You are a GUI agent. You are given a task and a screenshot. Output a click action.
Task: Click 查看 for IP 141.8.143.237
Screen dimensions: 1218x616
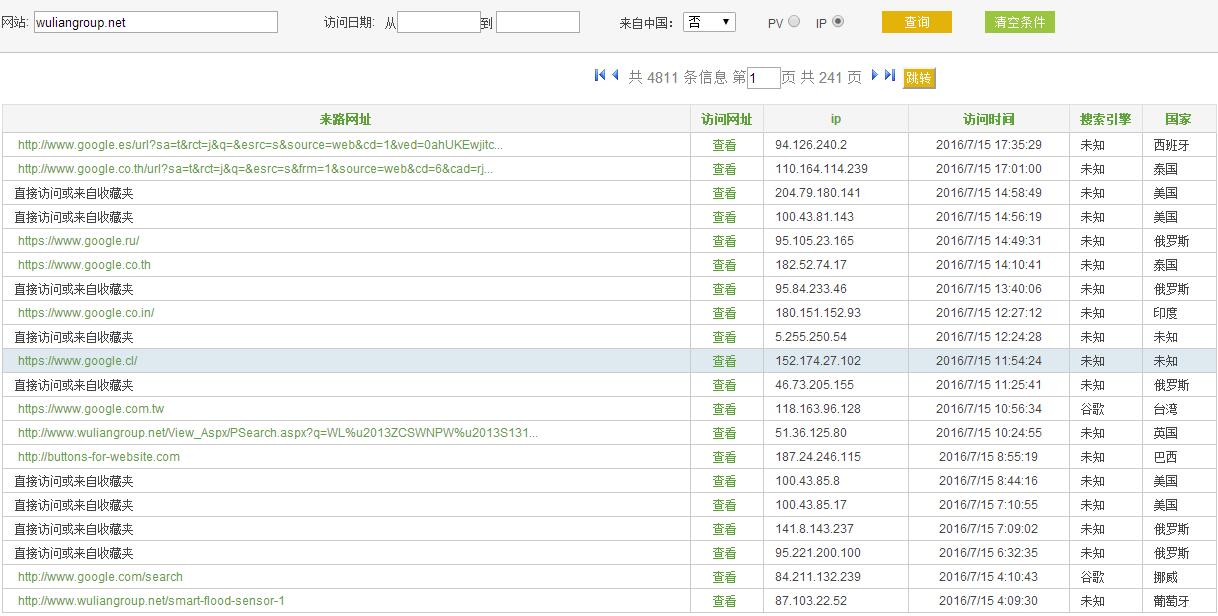(724, 529)
